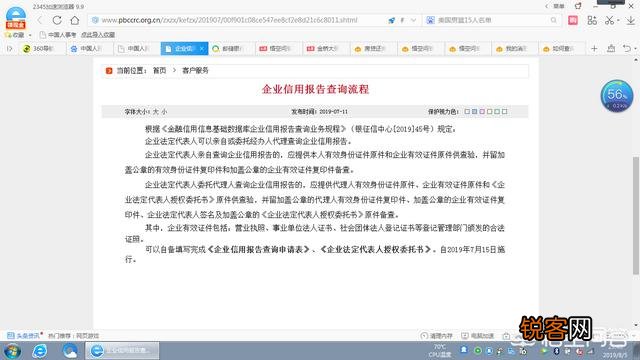Close the active 企业信 tab

click(x=202, y=49)
